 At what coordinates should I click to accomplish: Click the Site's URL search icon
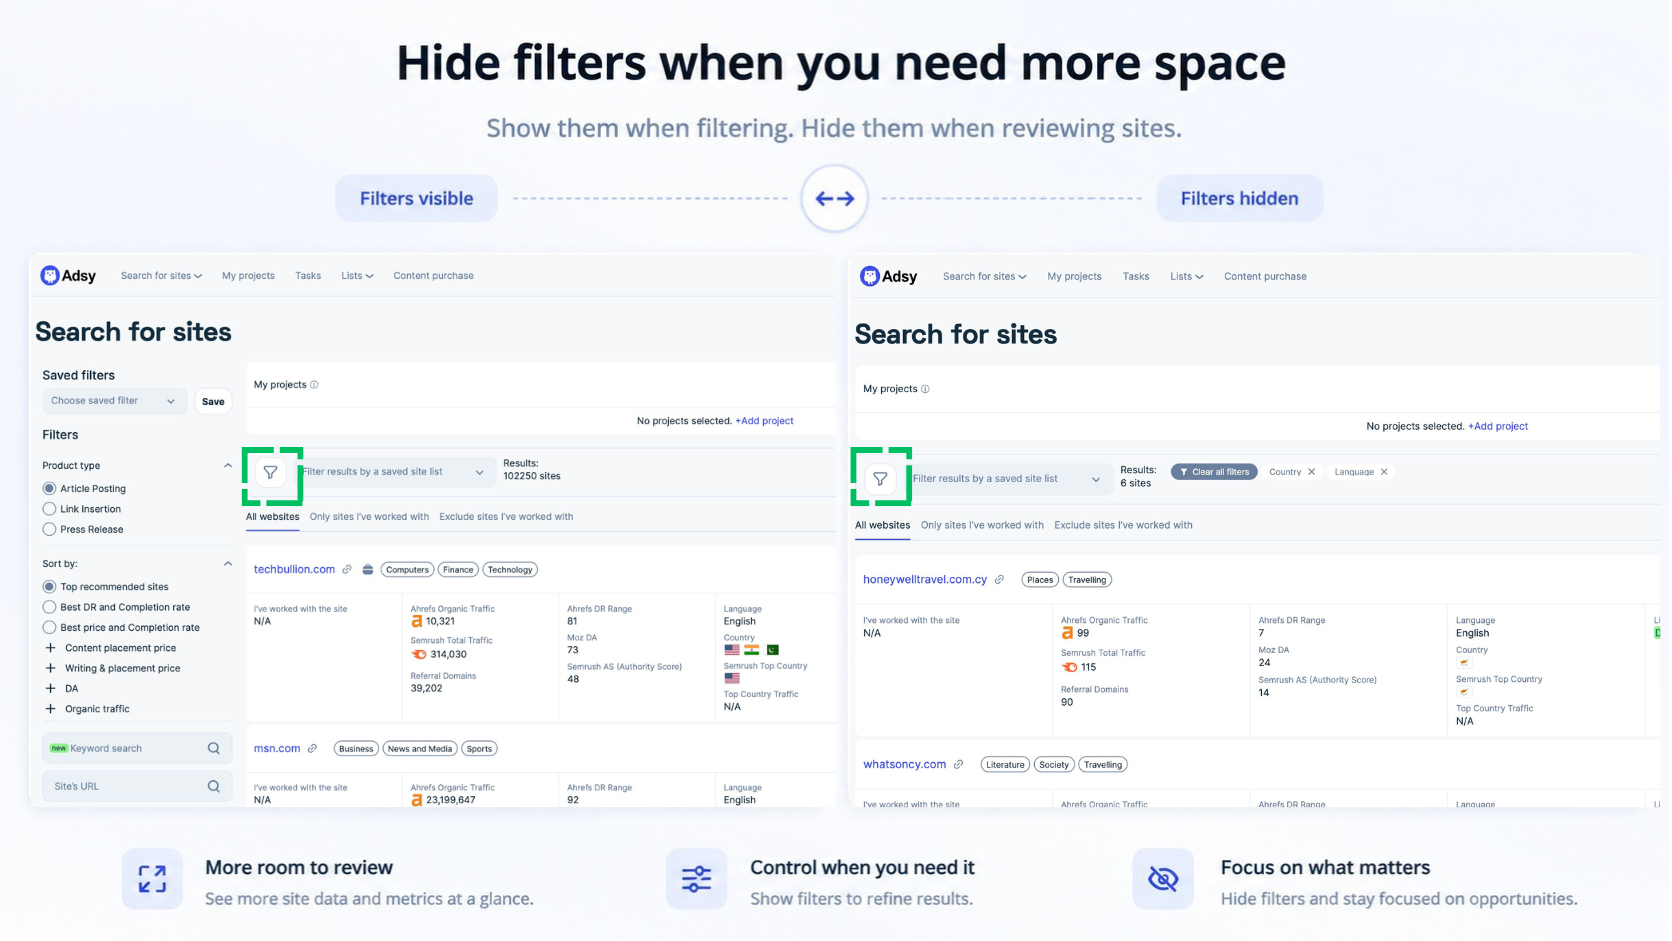coord(214,787)
